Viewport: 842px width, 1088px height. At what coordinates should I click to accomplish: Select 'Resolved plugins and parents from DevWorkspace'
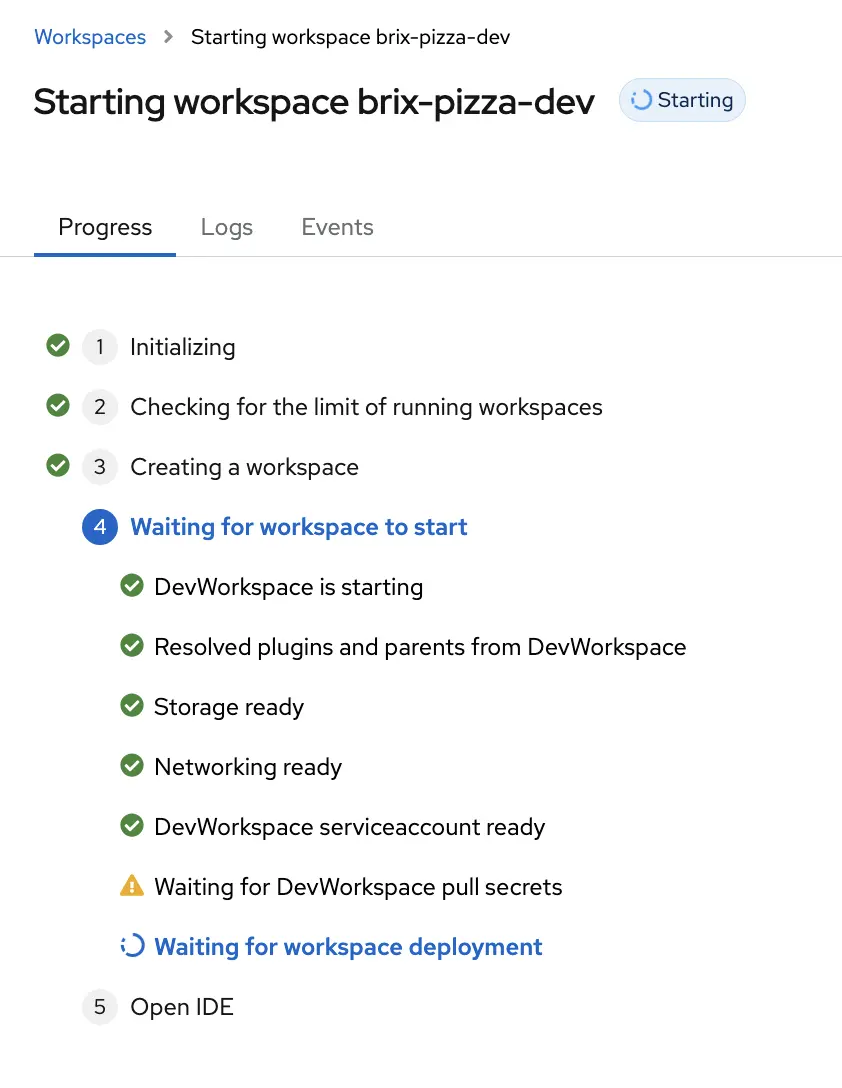420,647
